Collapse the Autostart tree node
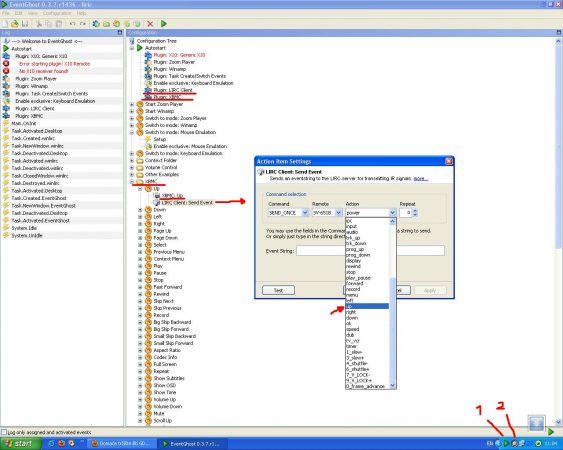 coord(132,48)
